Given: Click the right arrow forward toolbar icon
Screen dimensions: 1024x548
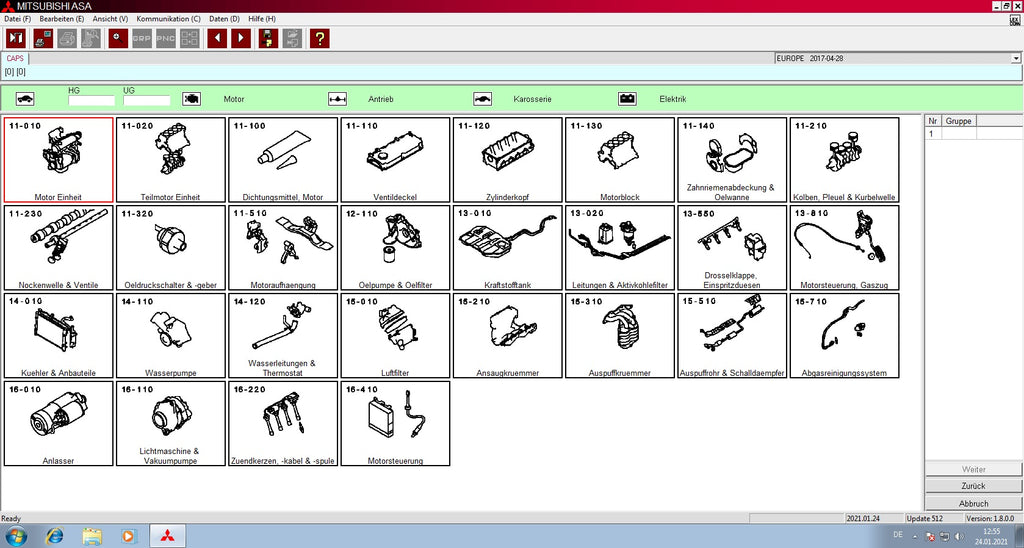Looking at the screenshot, I should [x=241, y=39].
